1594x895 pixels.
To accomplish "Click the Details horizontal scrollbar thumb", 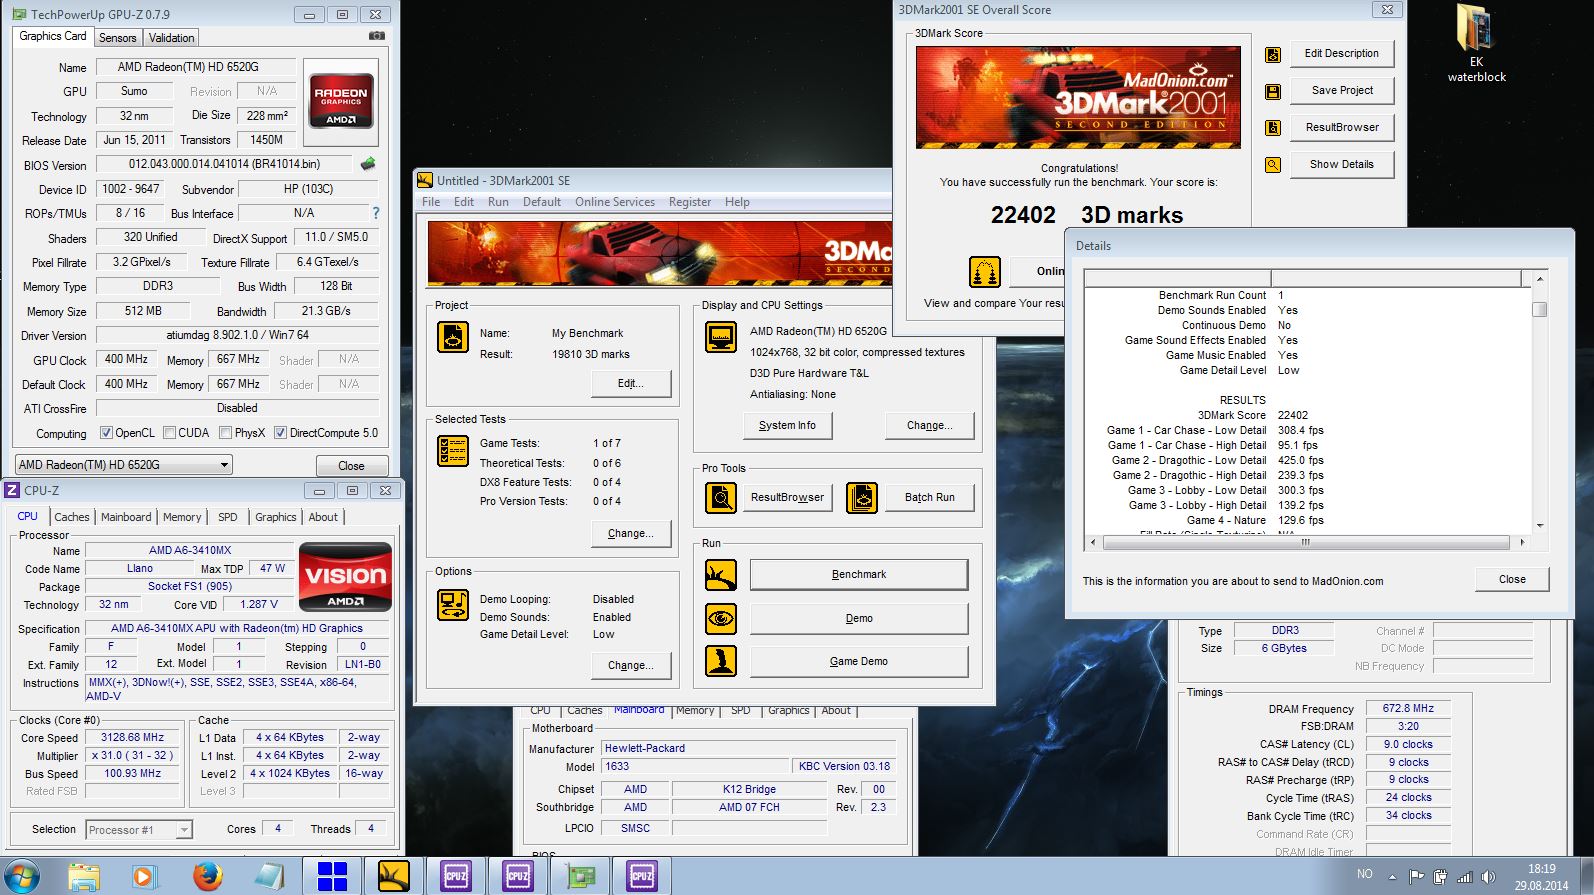I will coord(1305,542).
